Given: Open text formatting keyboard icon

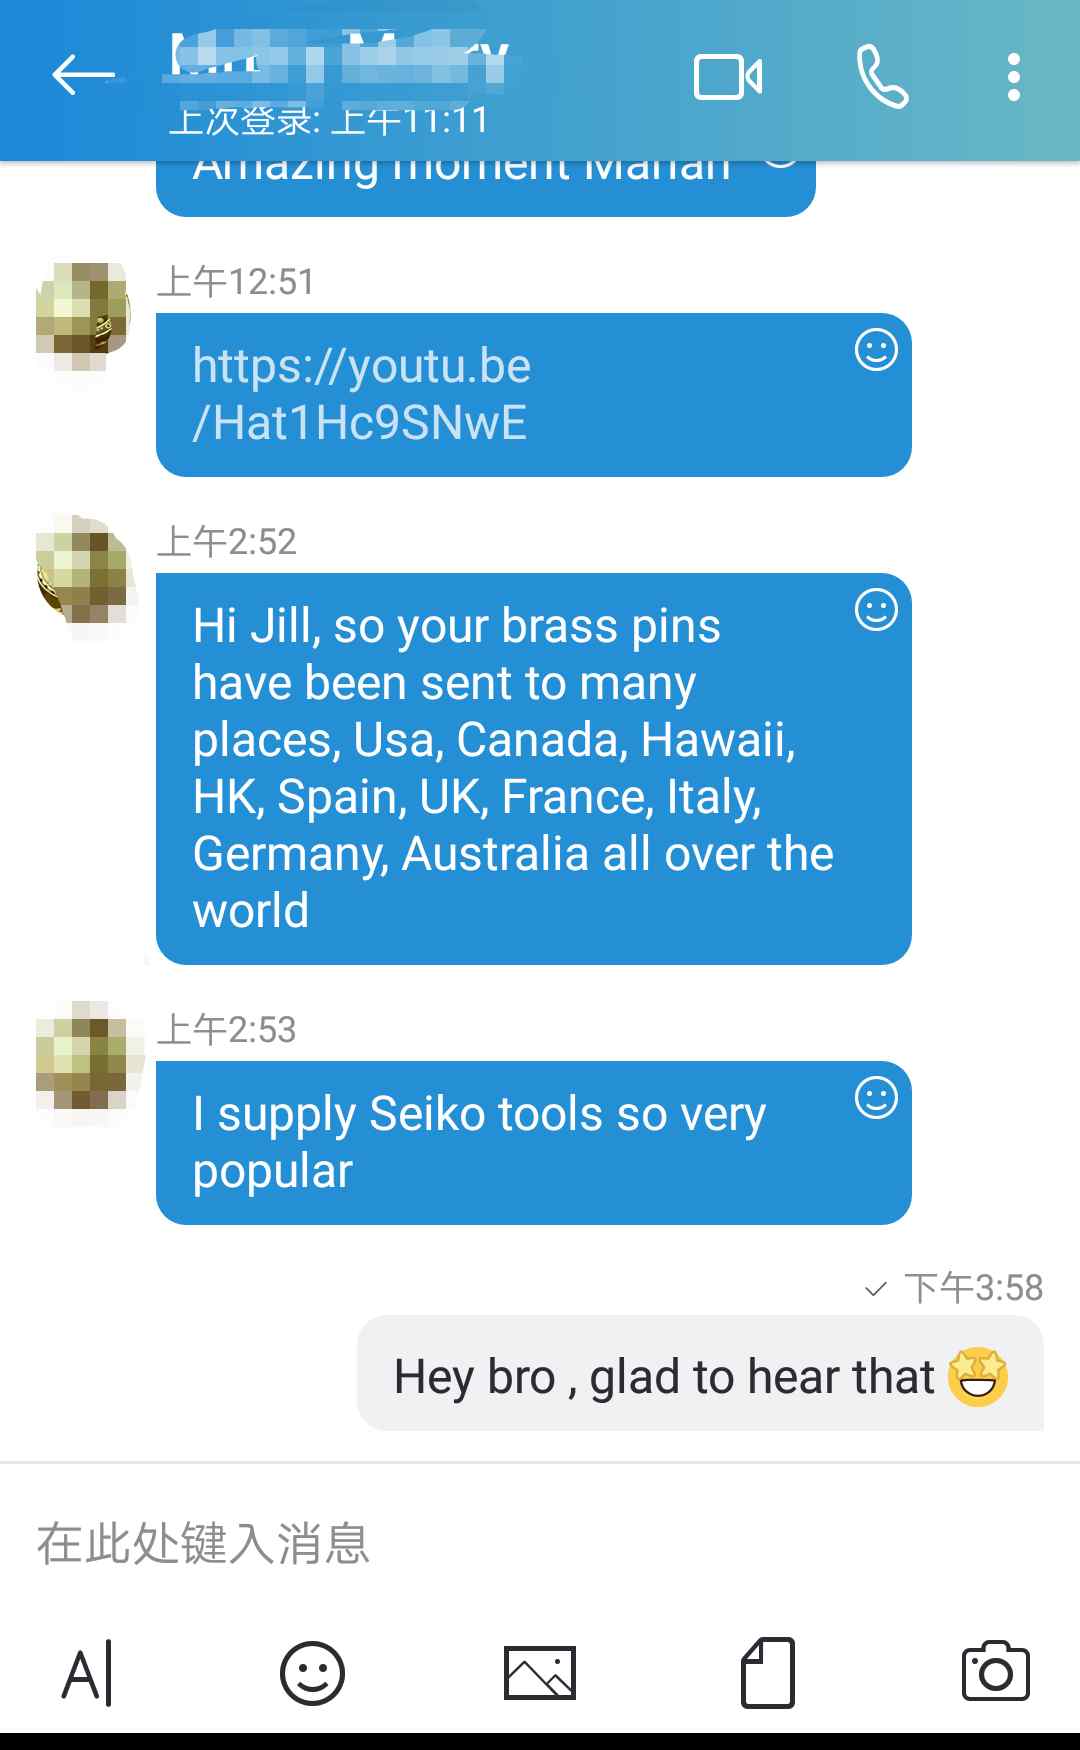Looking at the screenshot, I should (x=87, y=1673).
